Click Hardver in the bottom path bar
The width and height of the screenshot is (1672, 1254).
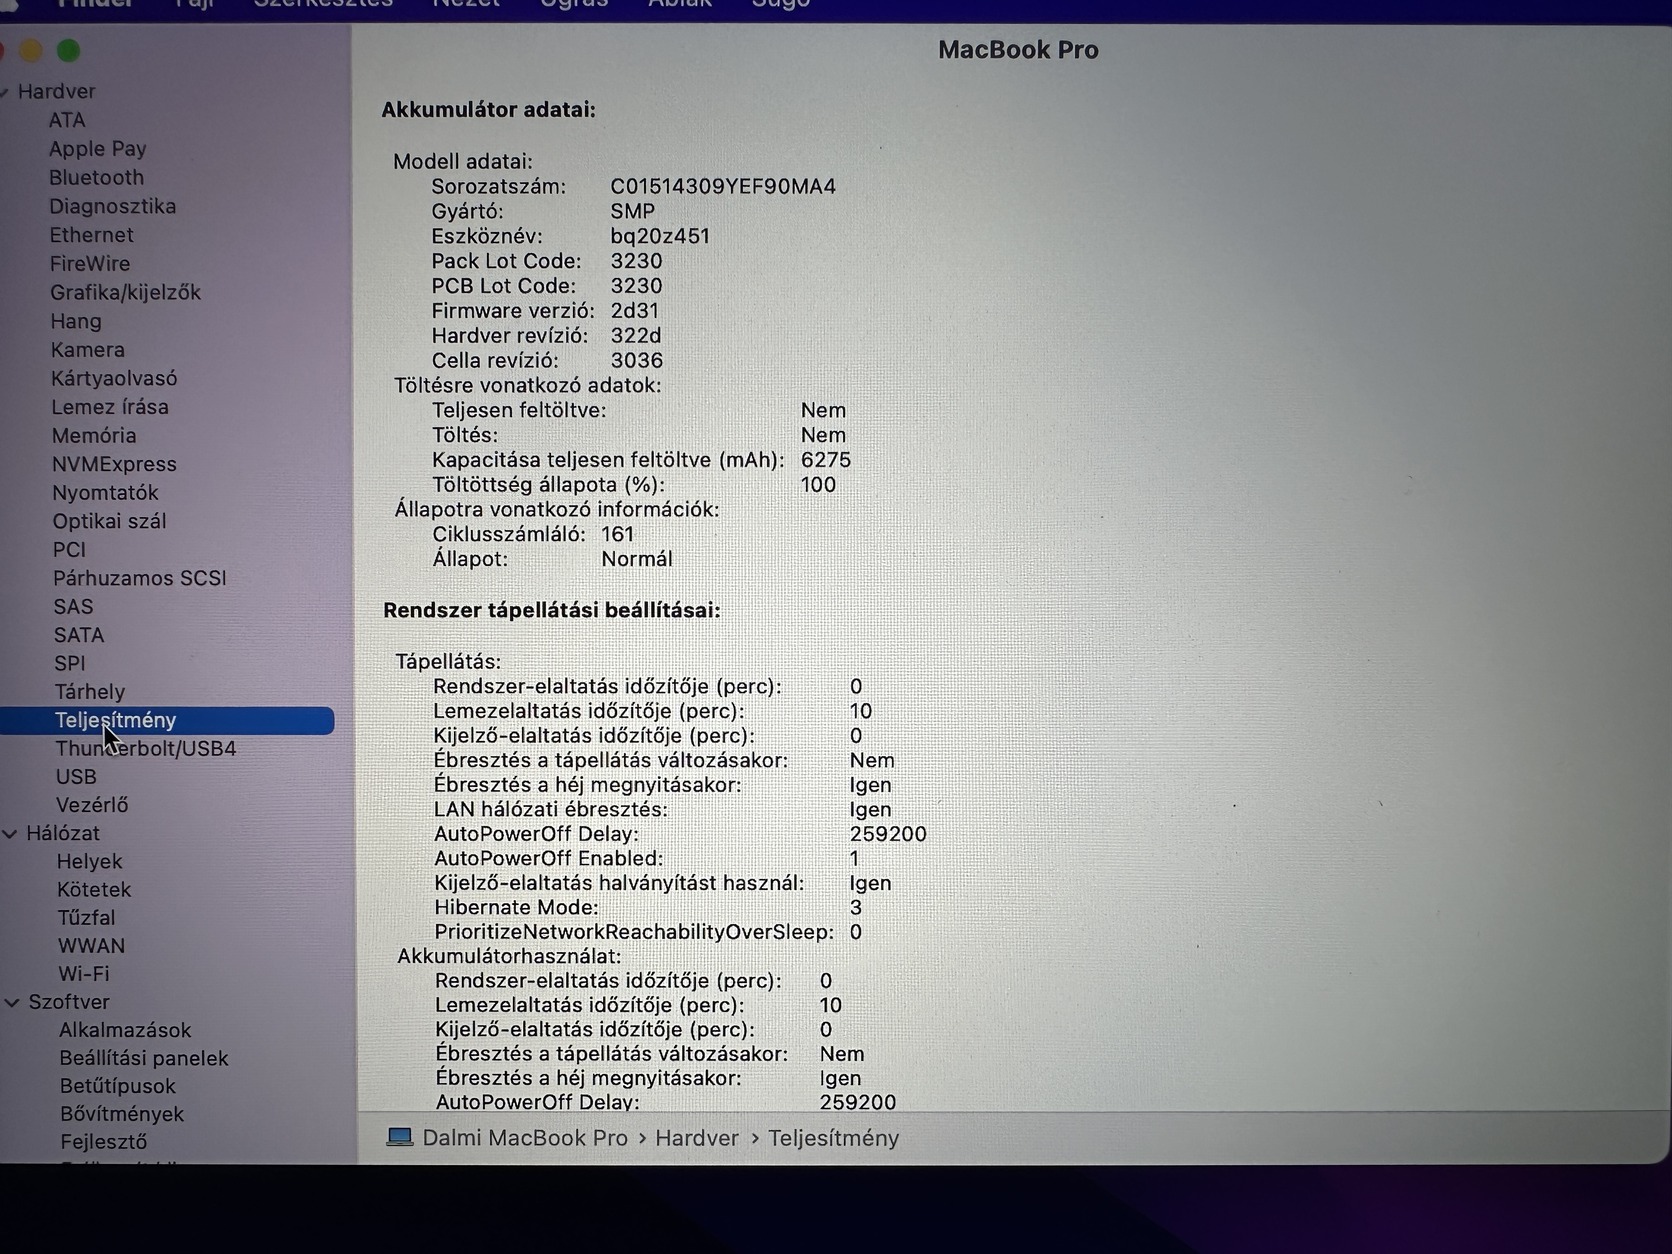pyautogui.click(x=697, y=1138)
